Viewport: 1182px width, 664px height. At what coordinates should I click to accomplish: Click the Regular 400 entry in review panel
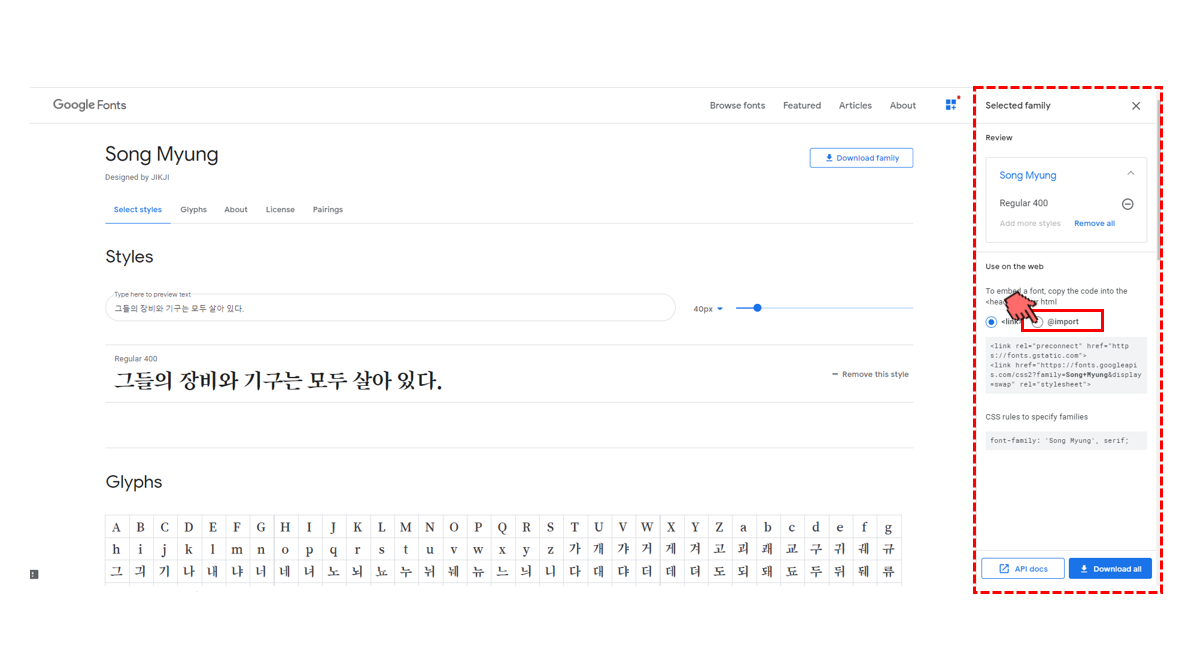click(x=1023, y=203)
